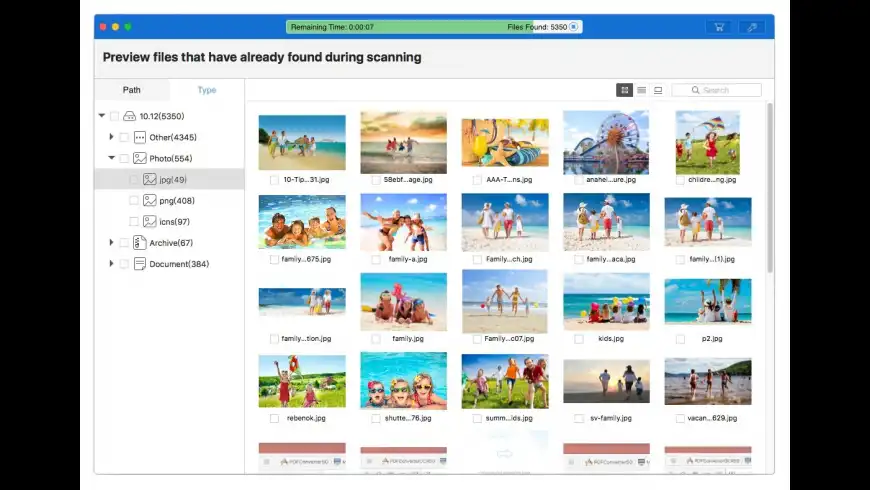Select the icns(97) tree row
The image size is (870, 490).
(170, 221)
